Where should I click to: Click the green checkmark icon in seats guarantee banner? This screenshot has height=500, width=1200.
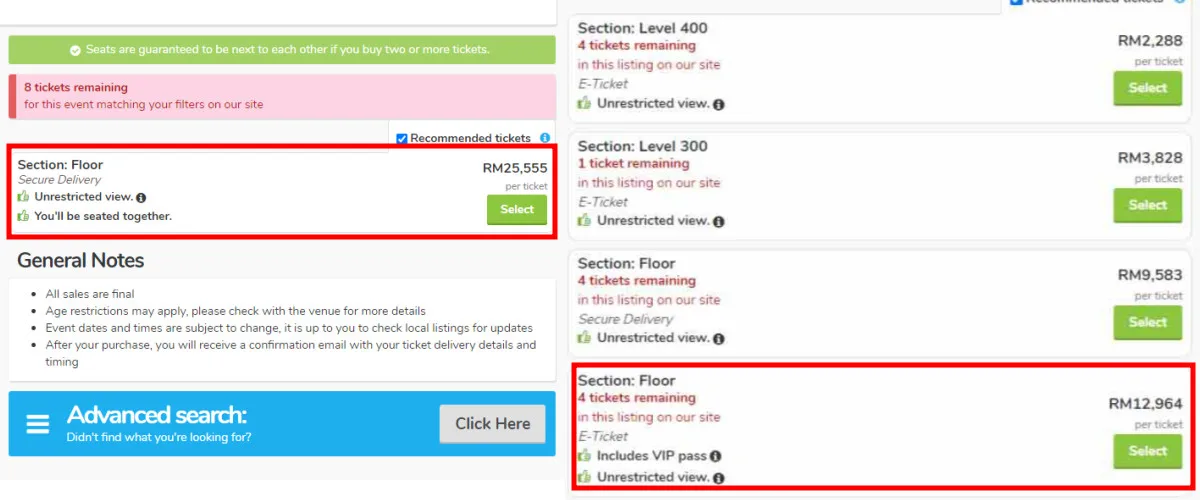[75, 50]
